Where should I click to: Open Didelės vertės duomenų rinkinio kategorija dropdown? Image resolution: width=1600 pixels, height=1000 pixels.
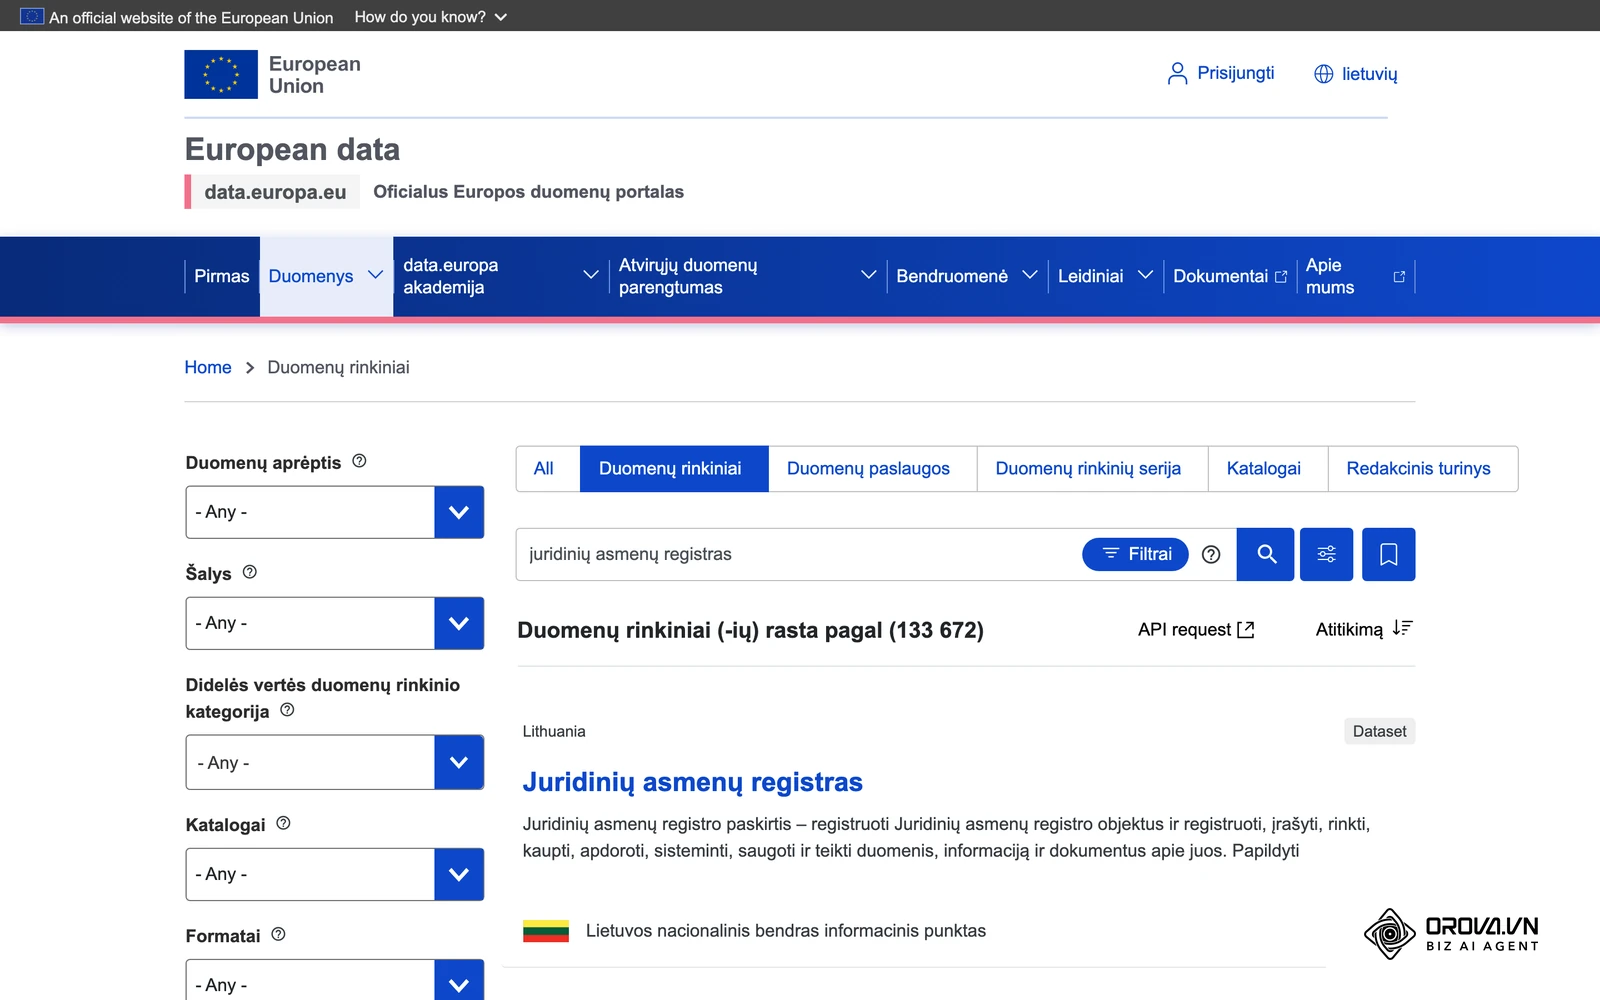pyautogui.click(x=335, y=762)
